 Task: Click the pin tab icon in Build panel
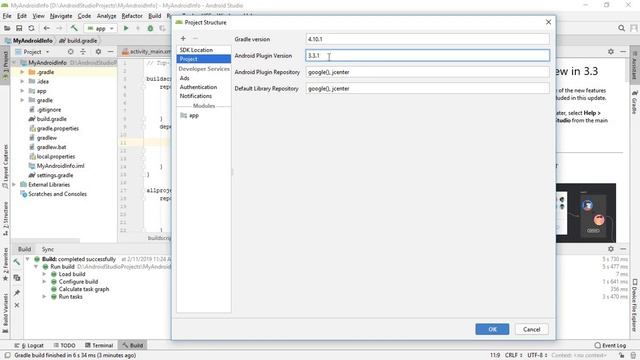(17, 293)
